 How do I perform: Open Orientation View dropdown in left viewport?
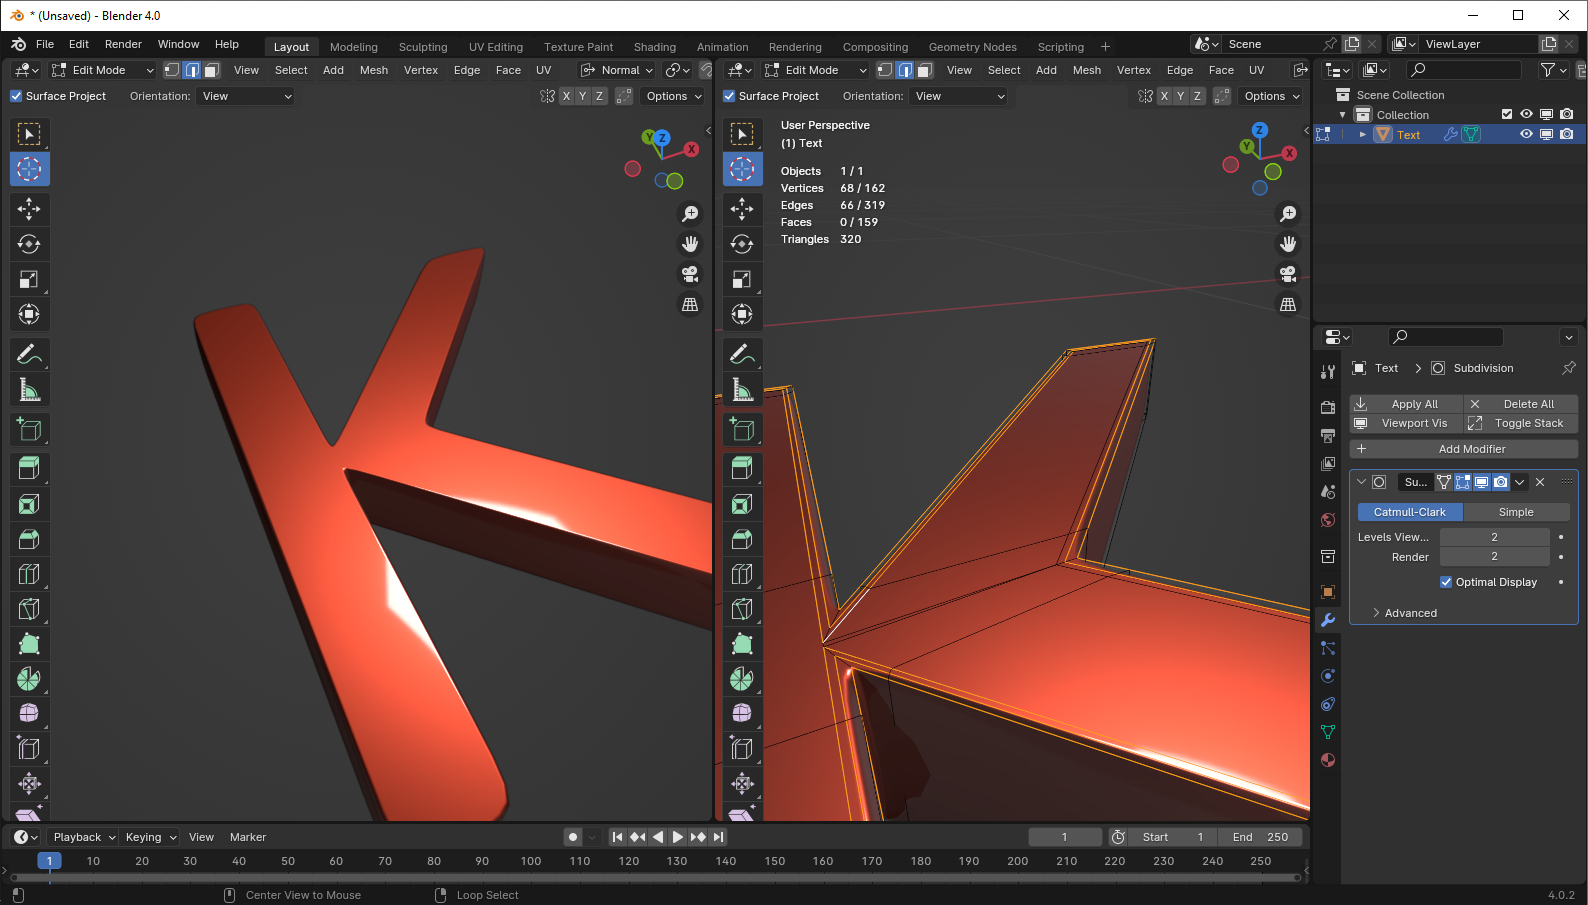click(x=246, y=96)
